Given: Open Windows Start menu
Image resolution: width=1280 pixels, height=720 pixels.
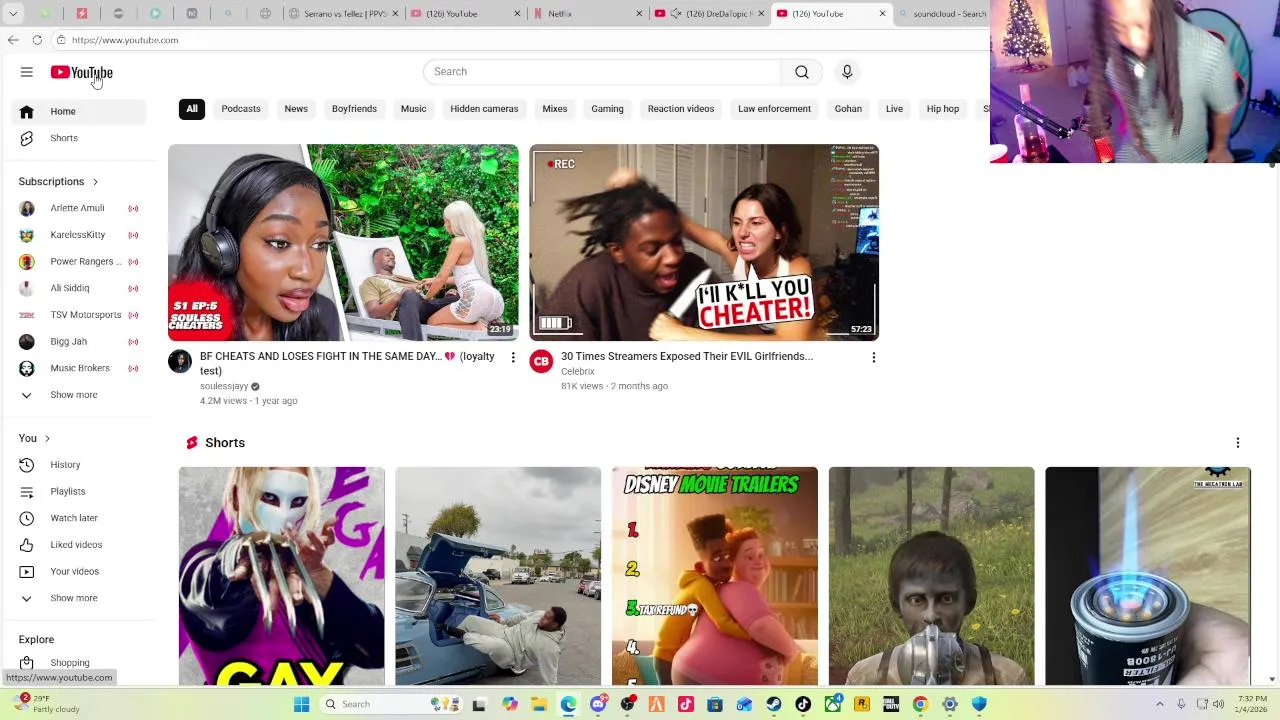Looking at the screenshot, I should click(301, 704).
